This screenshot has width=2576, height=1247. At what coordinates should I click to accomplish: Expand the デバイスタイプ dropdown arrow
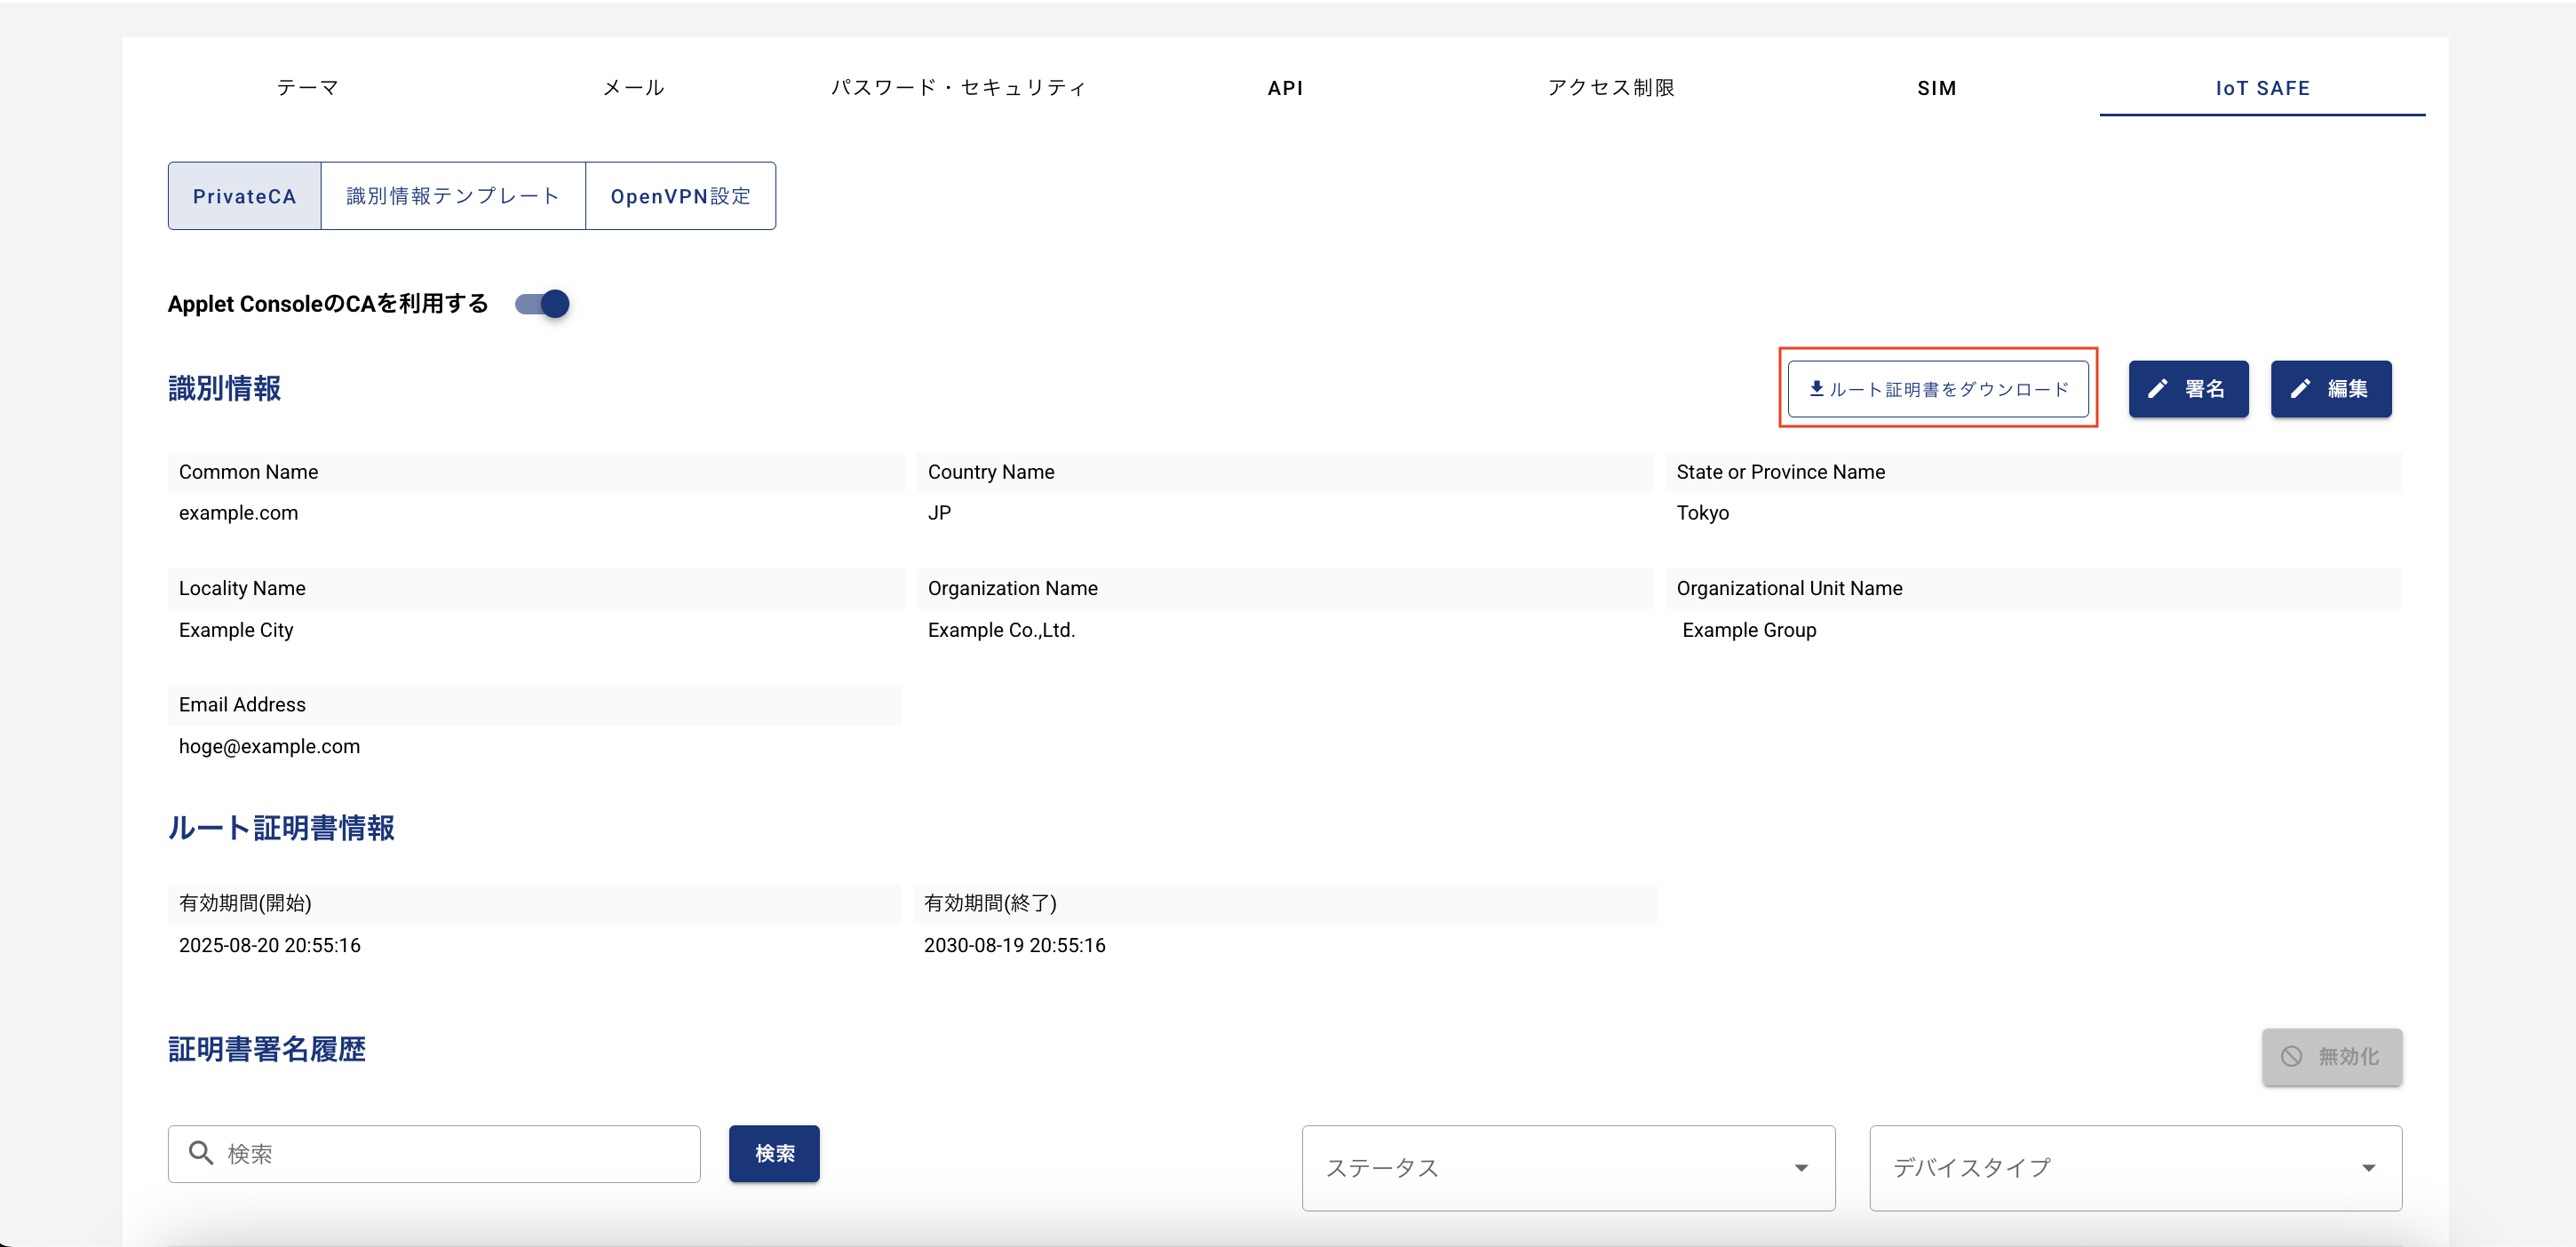(x=2367, y=1167)
